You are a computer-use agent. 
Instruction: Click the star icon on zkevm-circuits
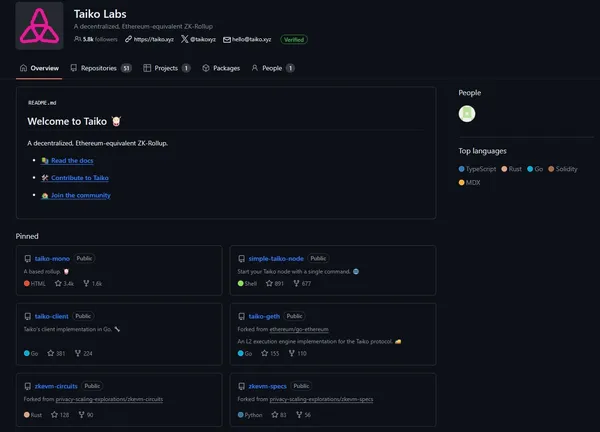click(x=54, y=414)
